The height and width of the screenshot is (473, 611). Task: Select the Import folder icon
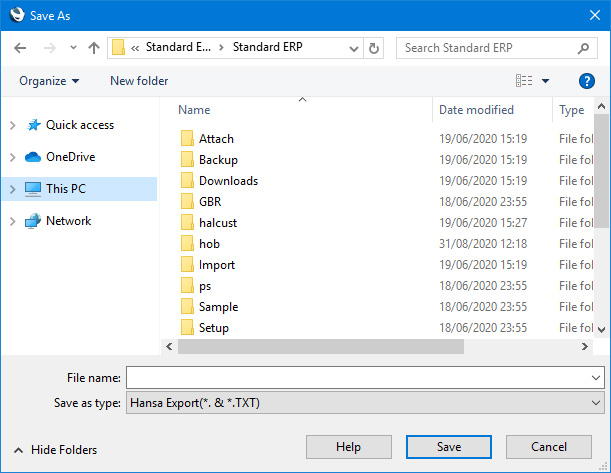coord(187,264)
